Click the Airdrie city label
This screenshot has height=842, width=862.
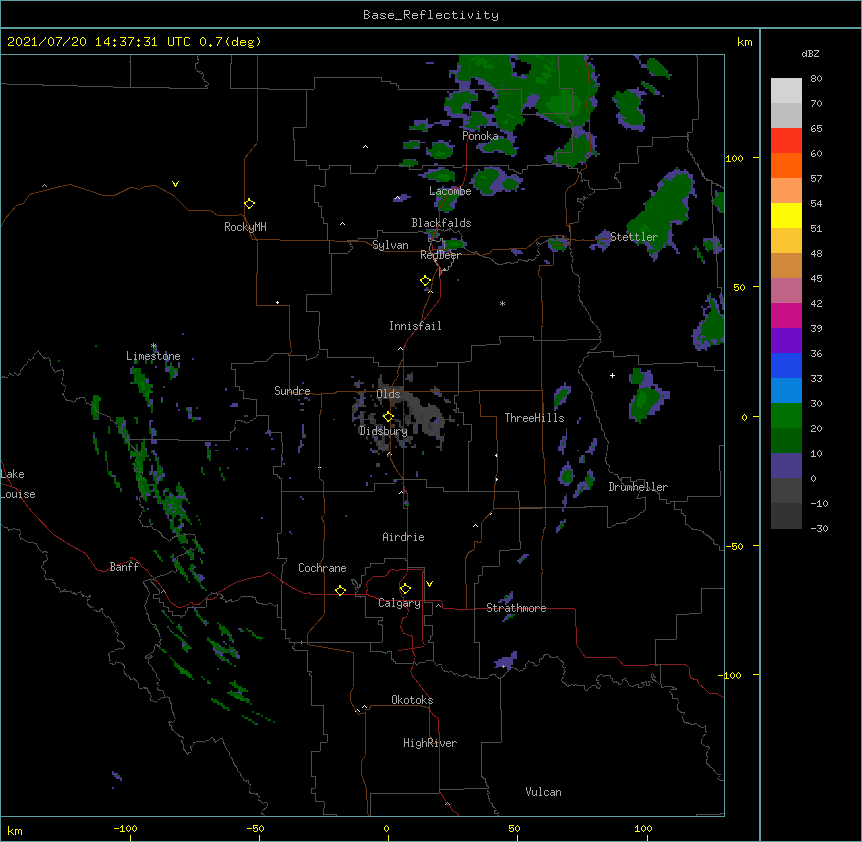[x=403, y=537]
